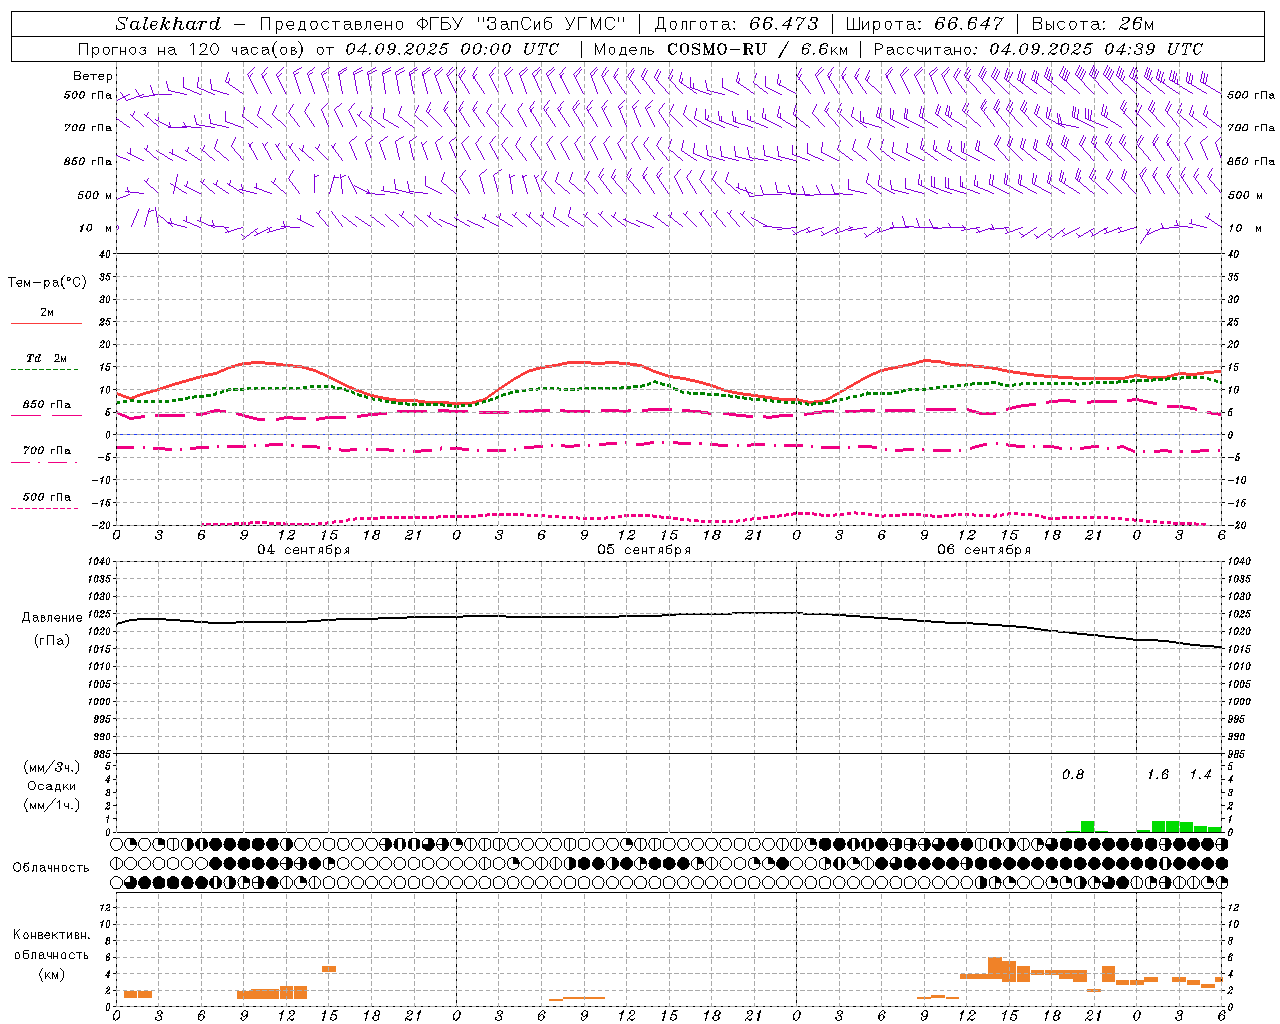Click the 0.8 precipitation total value

(x=1073, y=775)
